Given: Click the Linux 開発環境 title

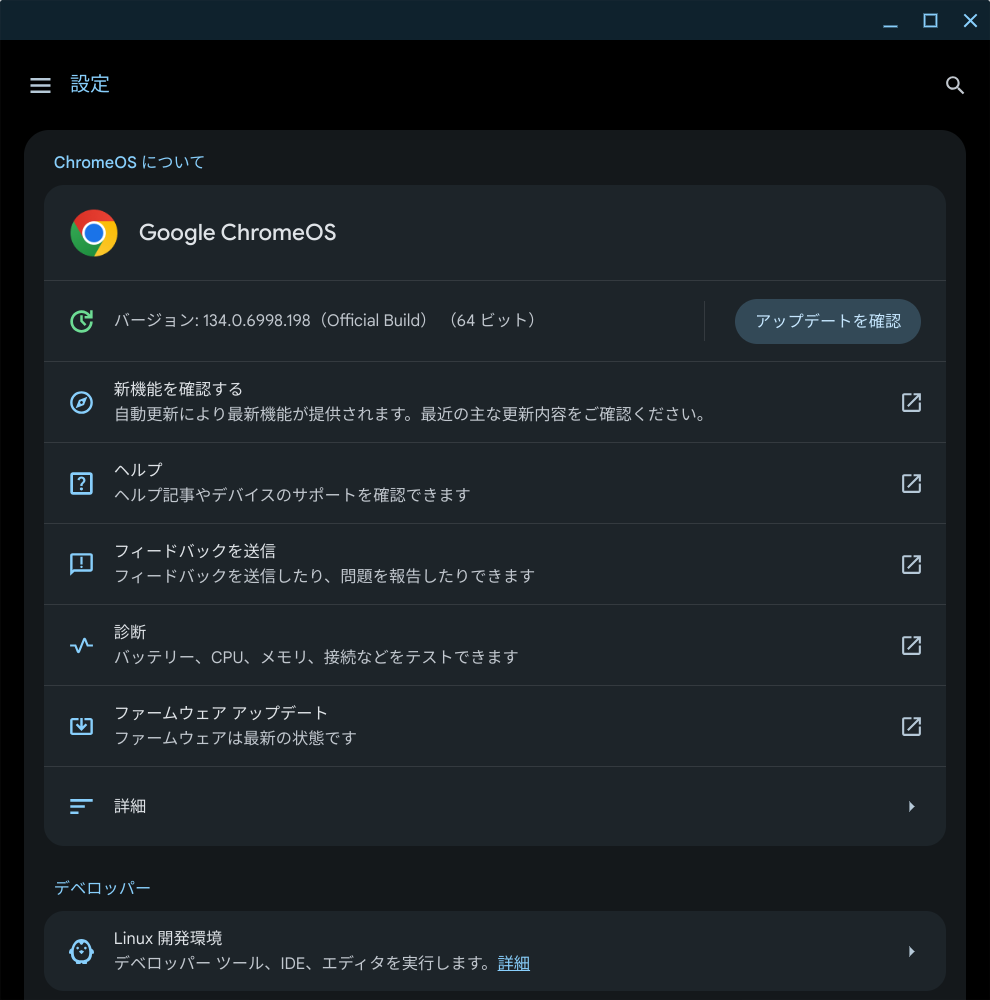Looking at the screenshot, I should pos(168,939).
